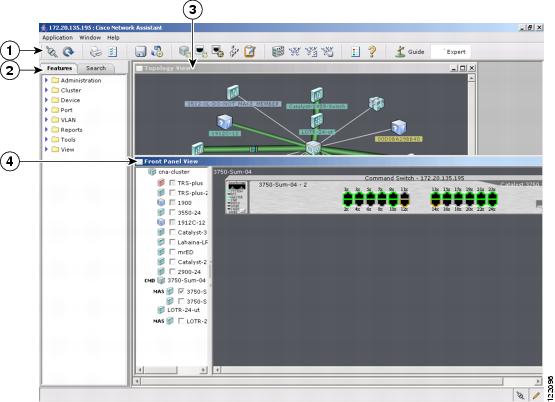Click the Software Upgrade toolbar icon
The image size is (555, 402).
(157, 52)
